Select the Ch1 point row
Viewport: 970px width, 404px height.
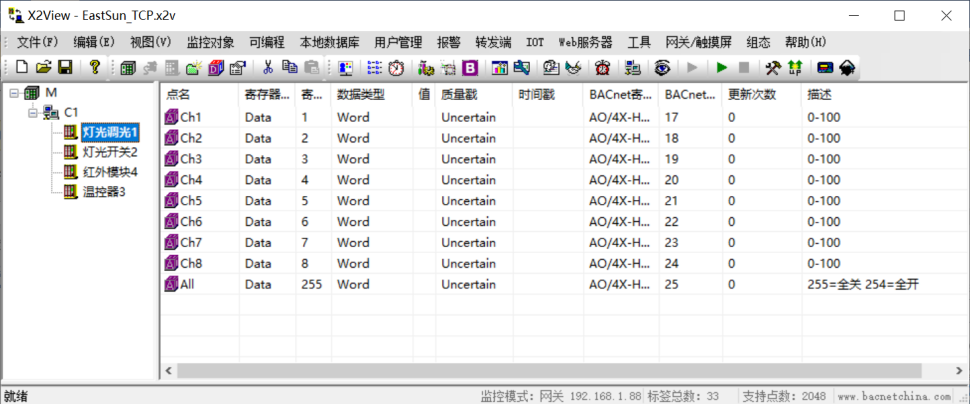pyautogui.click(x=564, y=117)
